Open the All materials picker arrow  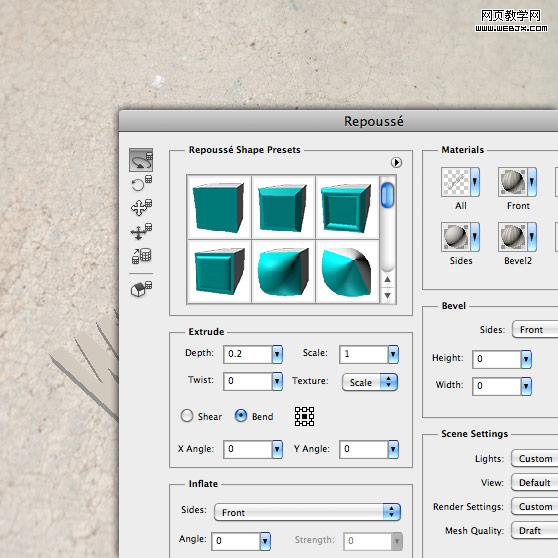tap(475, 182)
